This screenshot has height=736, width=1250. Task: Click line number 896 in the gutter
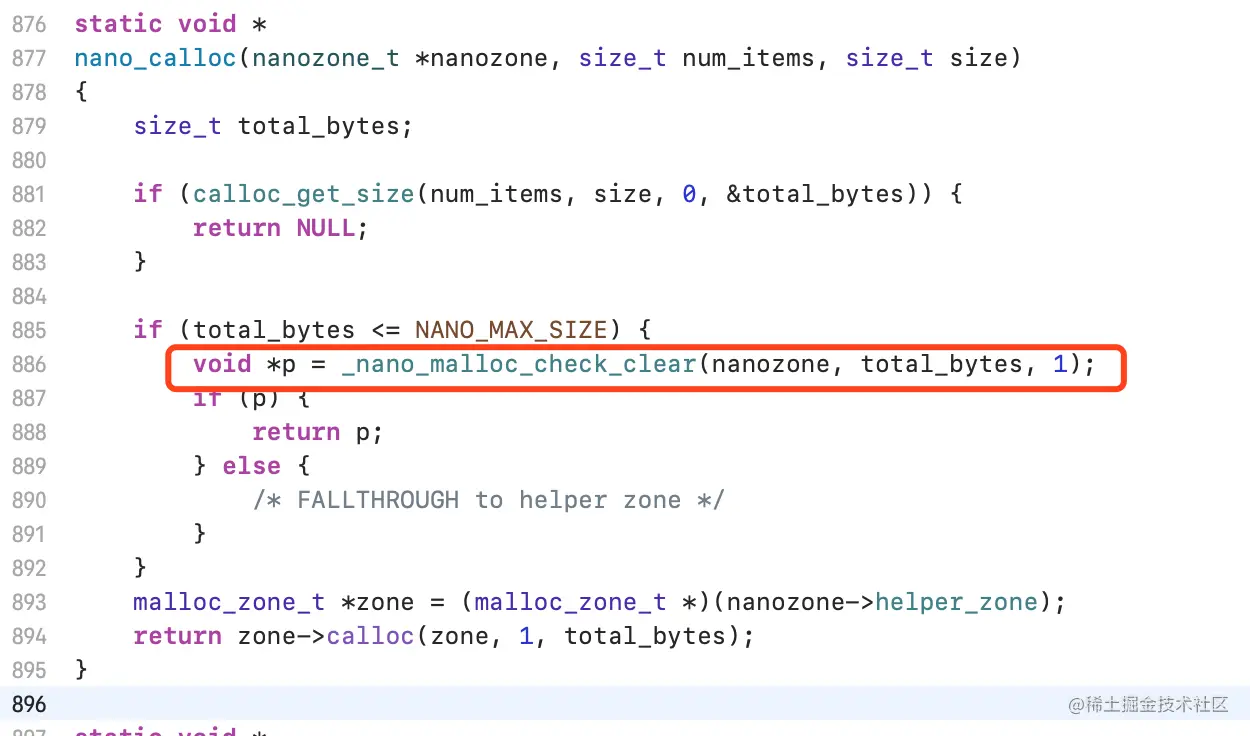[29, 704]
